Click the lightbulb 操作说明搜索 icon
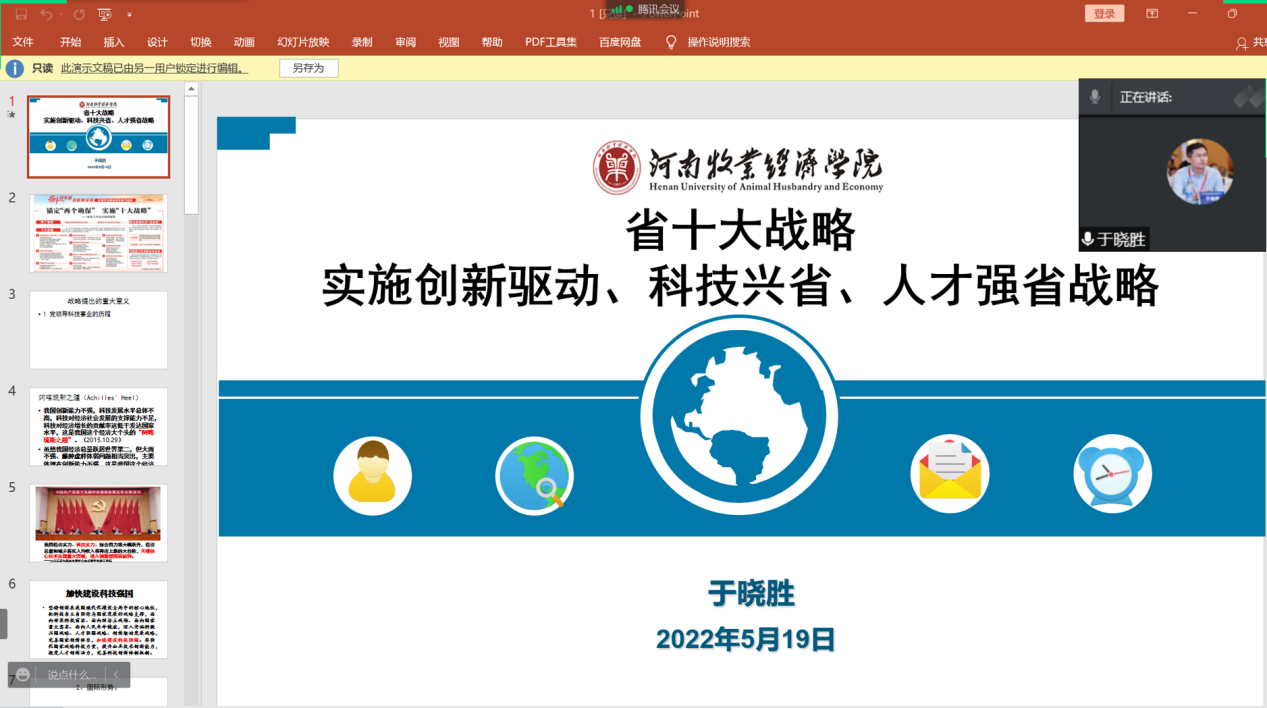This screenshot has height=708, width=1267. point(671,42)
